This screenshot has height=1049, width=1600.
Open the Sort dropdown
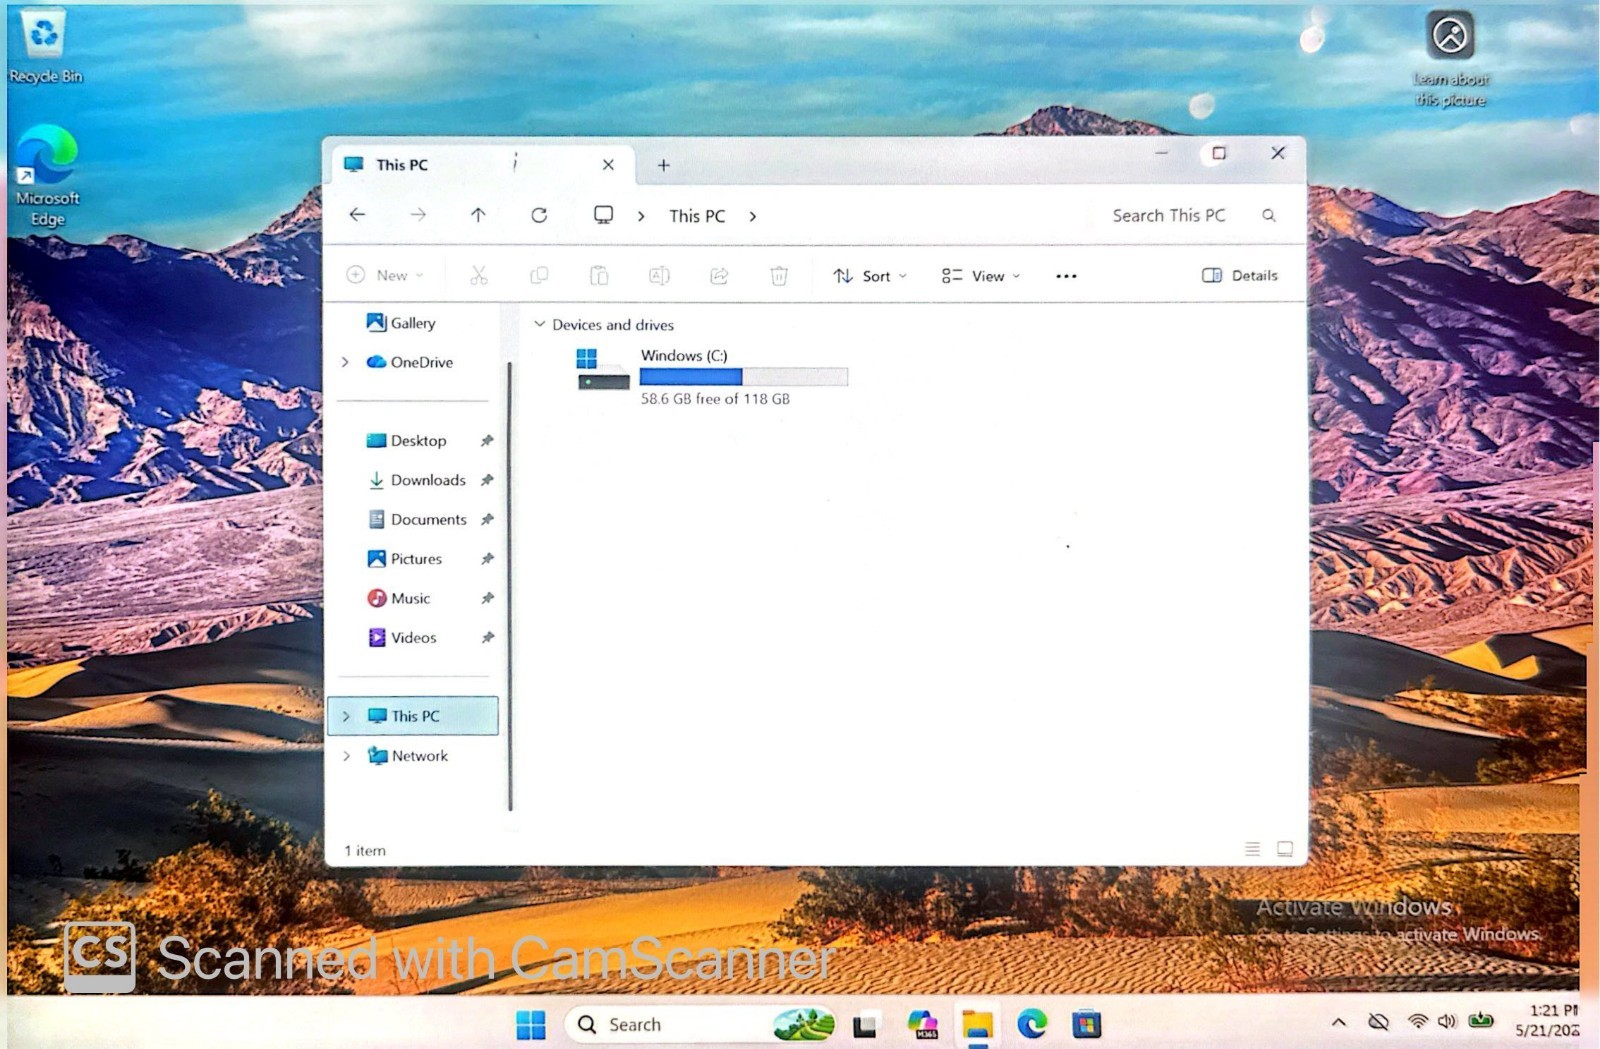point(870,276)
